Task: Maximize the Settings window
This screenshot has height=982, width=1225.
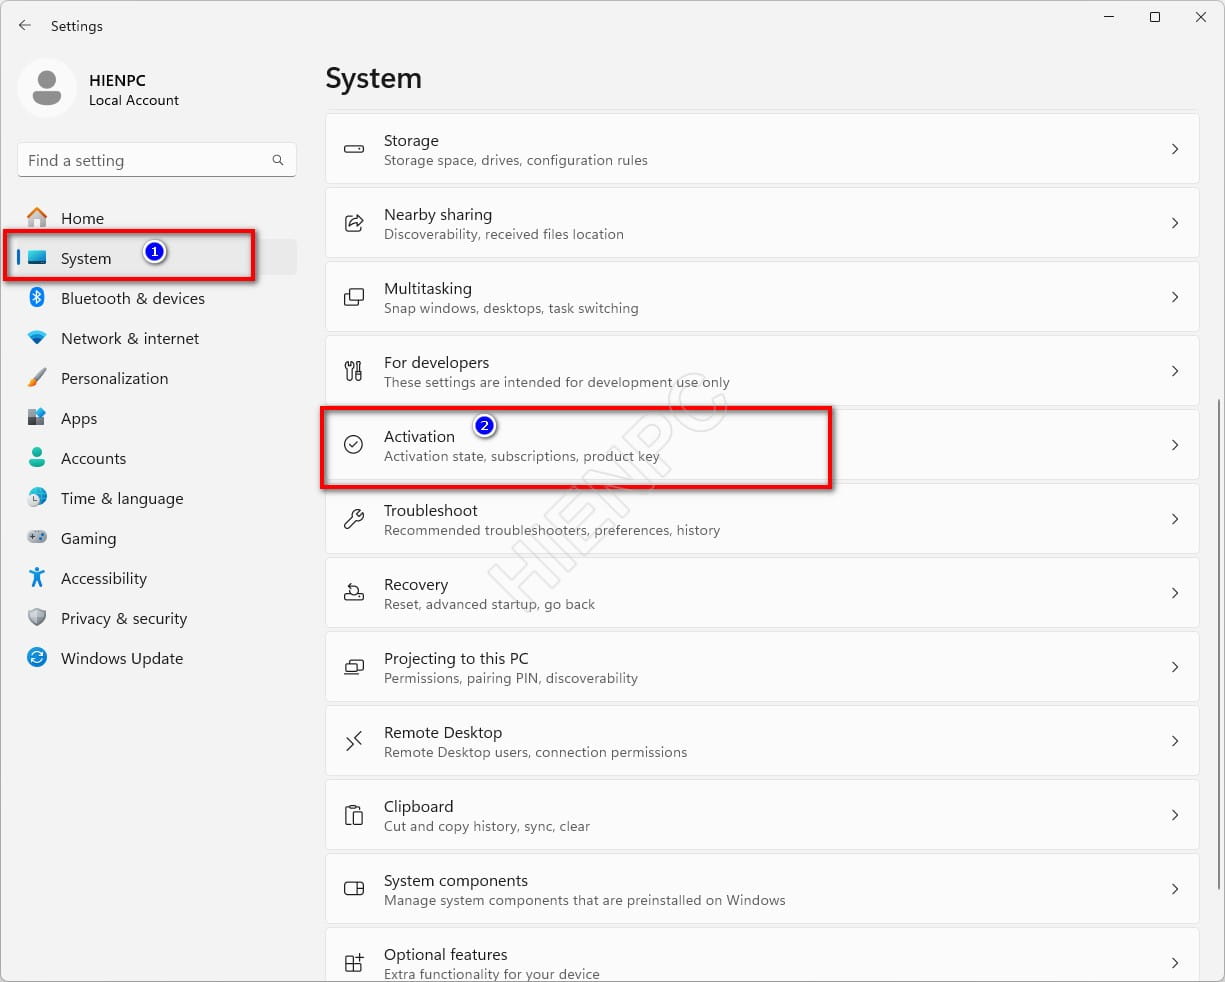Action: click(x=1155, y=17)
